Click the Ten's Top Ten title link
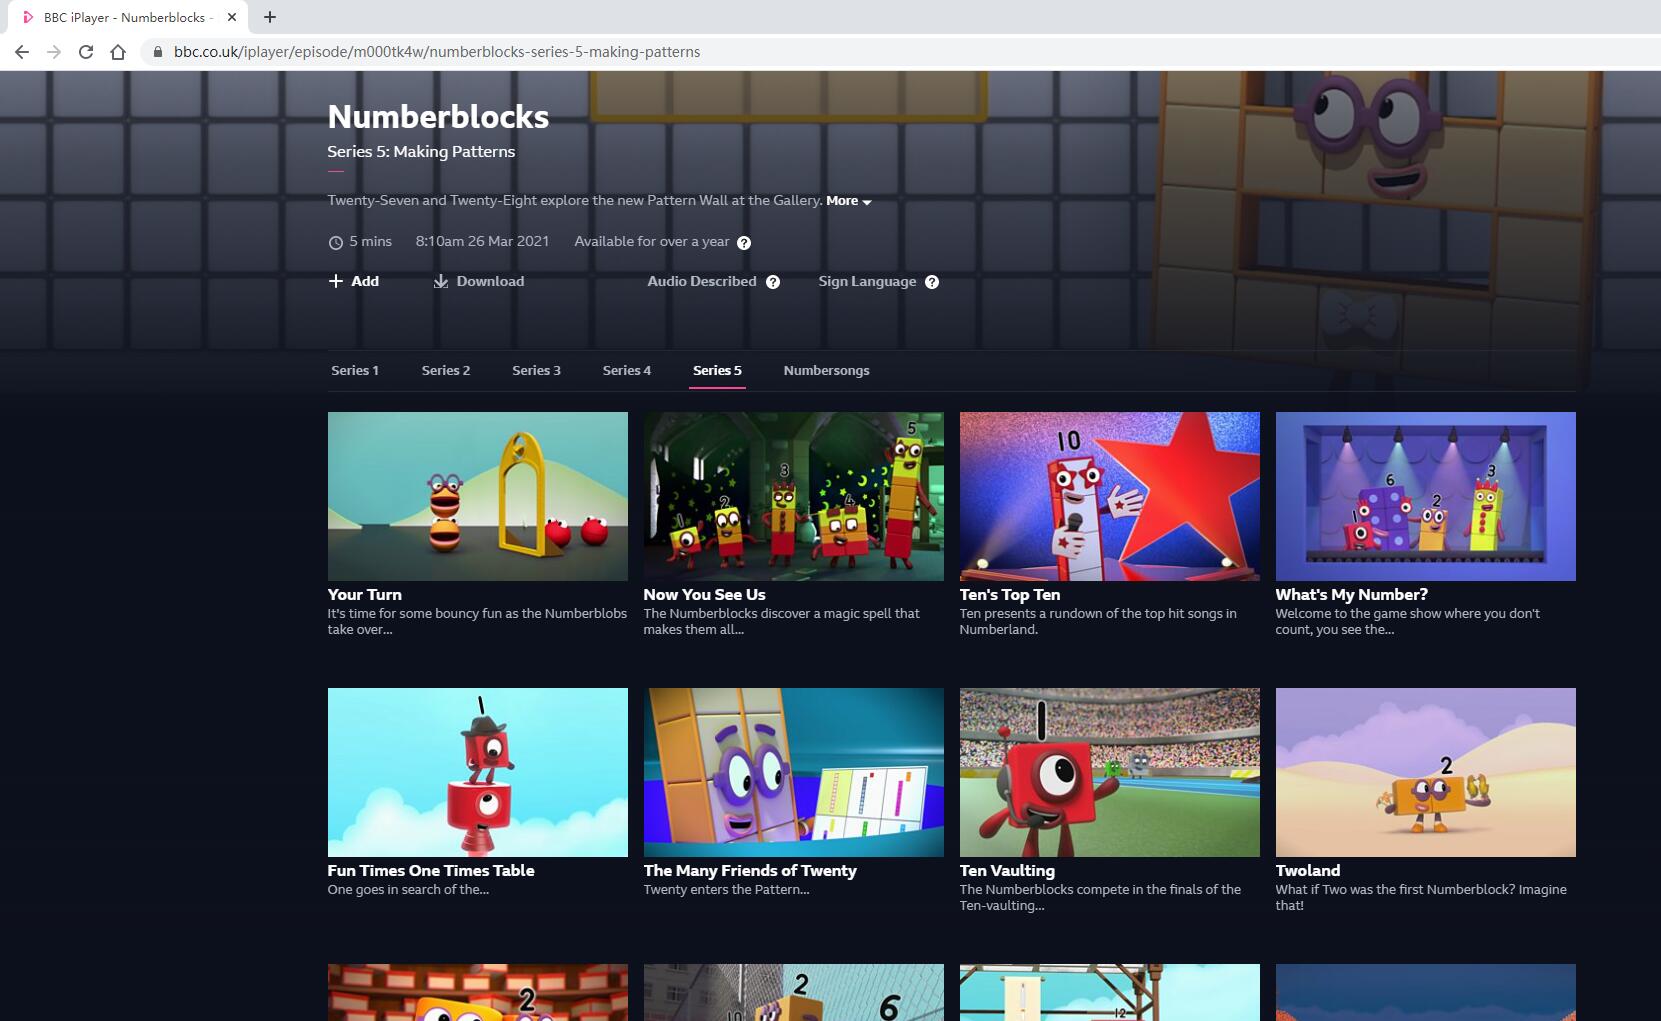Viewport: 1661px width, 1021px height. pos(1010,594)
